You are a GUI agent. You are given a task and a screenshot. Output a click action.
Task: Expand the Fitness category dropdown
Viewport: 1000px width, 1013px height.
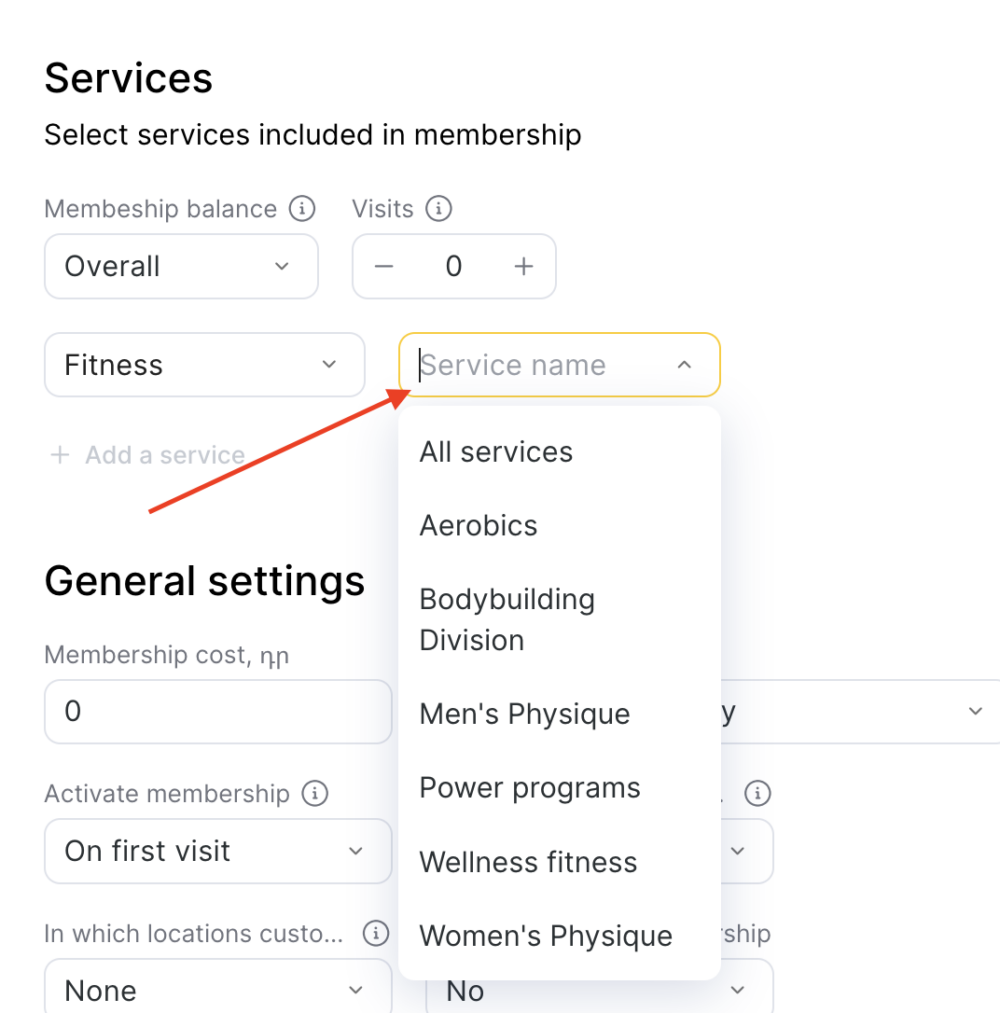[205, 365]
